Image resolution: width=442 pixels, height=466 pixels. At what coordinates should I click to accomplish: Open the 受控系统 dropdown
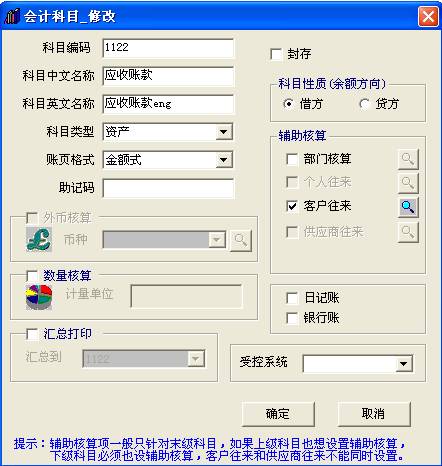tap(403, 363)
